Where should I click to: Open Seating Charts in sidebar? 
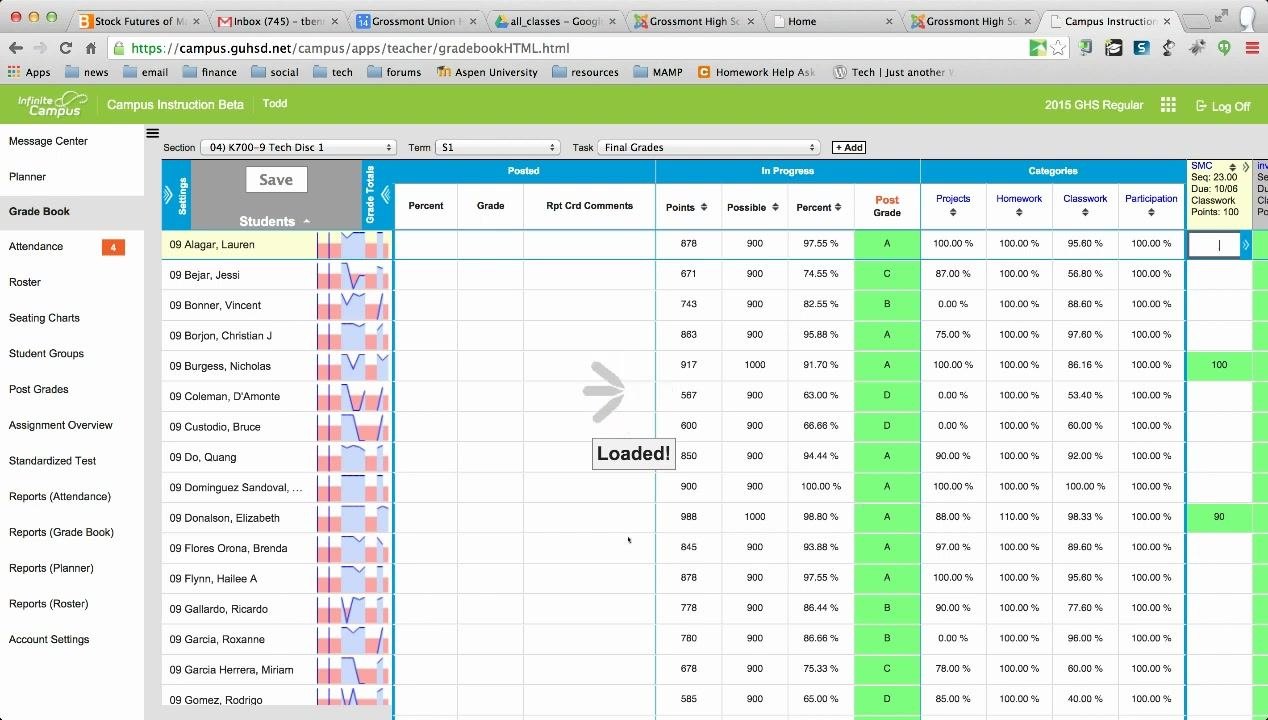[44, 318]
